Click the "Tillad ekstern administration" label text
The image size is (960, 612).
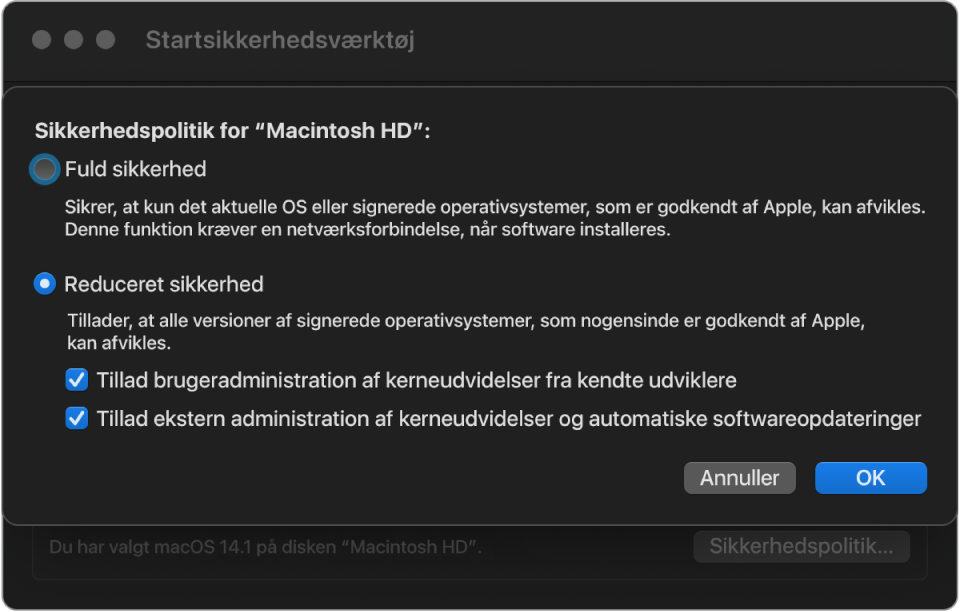pyautogui.click(x=508, y=418)
